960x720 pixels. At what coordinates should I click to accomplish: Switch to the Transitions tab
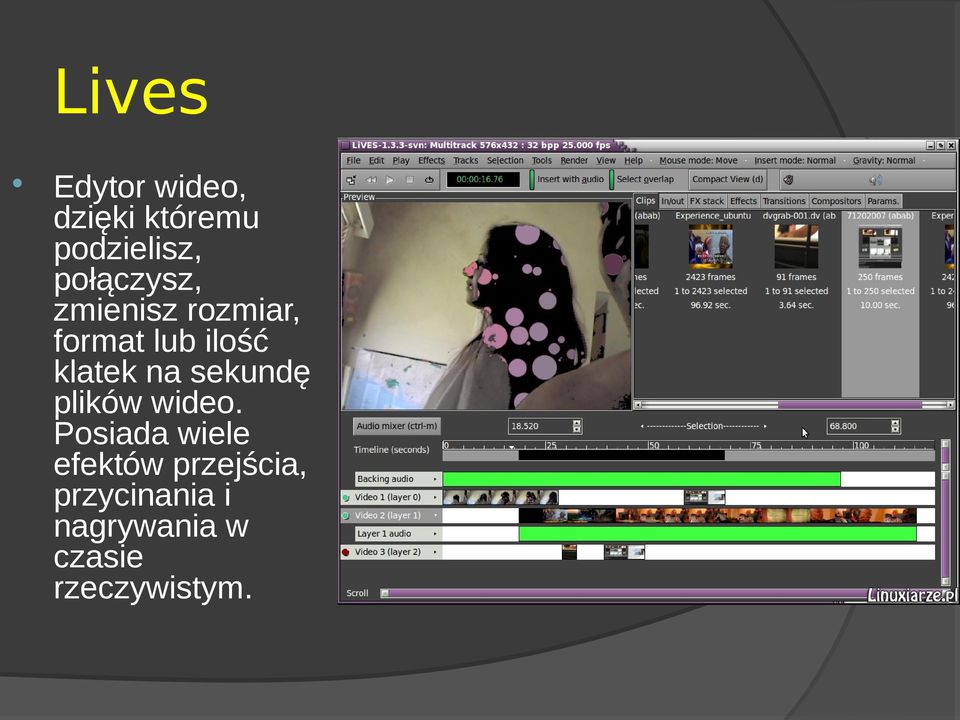pos(784,201)
